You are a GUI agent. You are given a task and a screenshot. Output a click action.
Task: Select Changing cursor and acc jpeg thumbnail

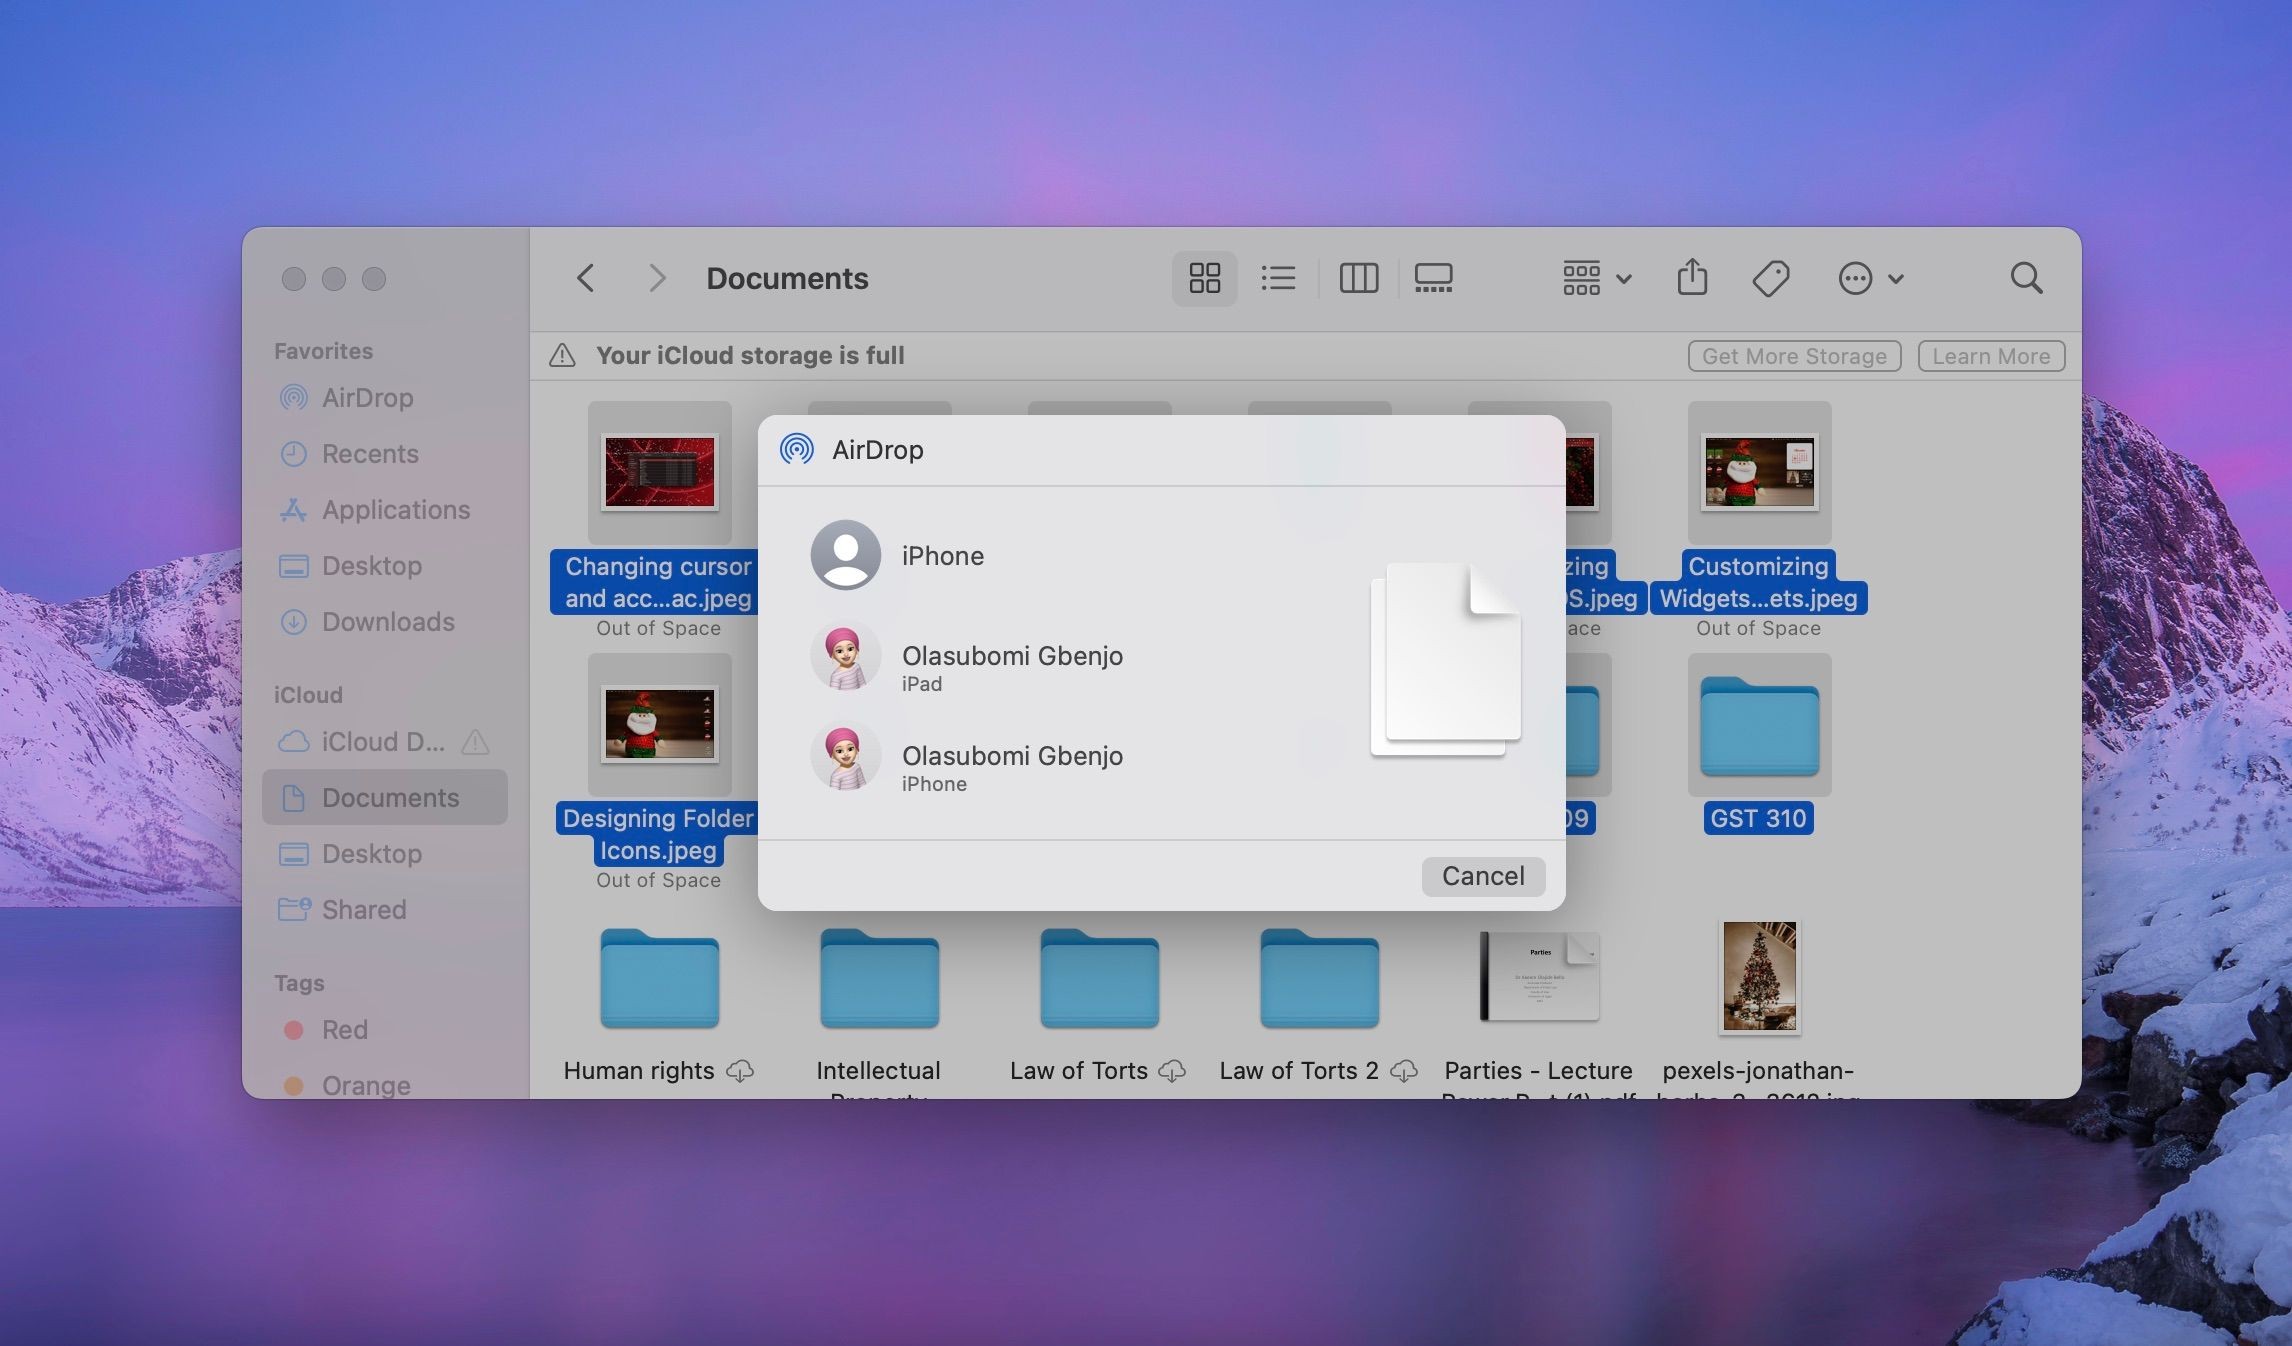pyautogui.click(x=659, y=472)
